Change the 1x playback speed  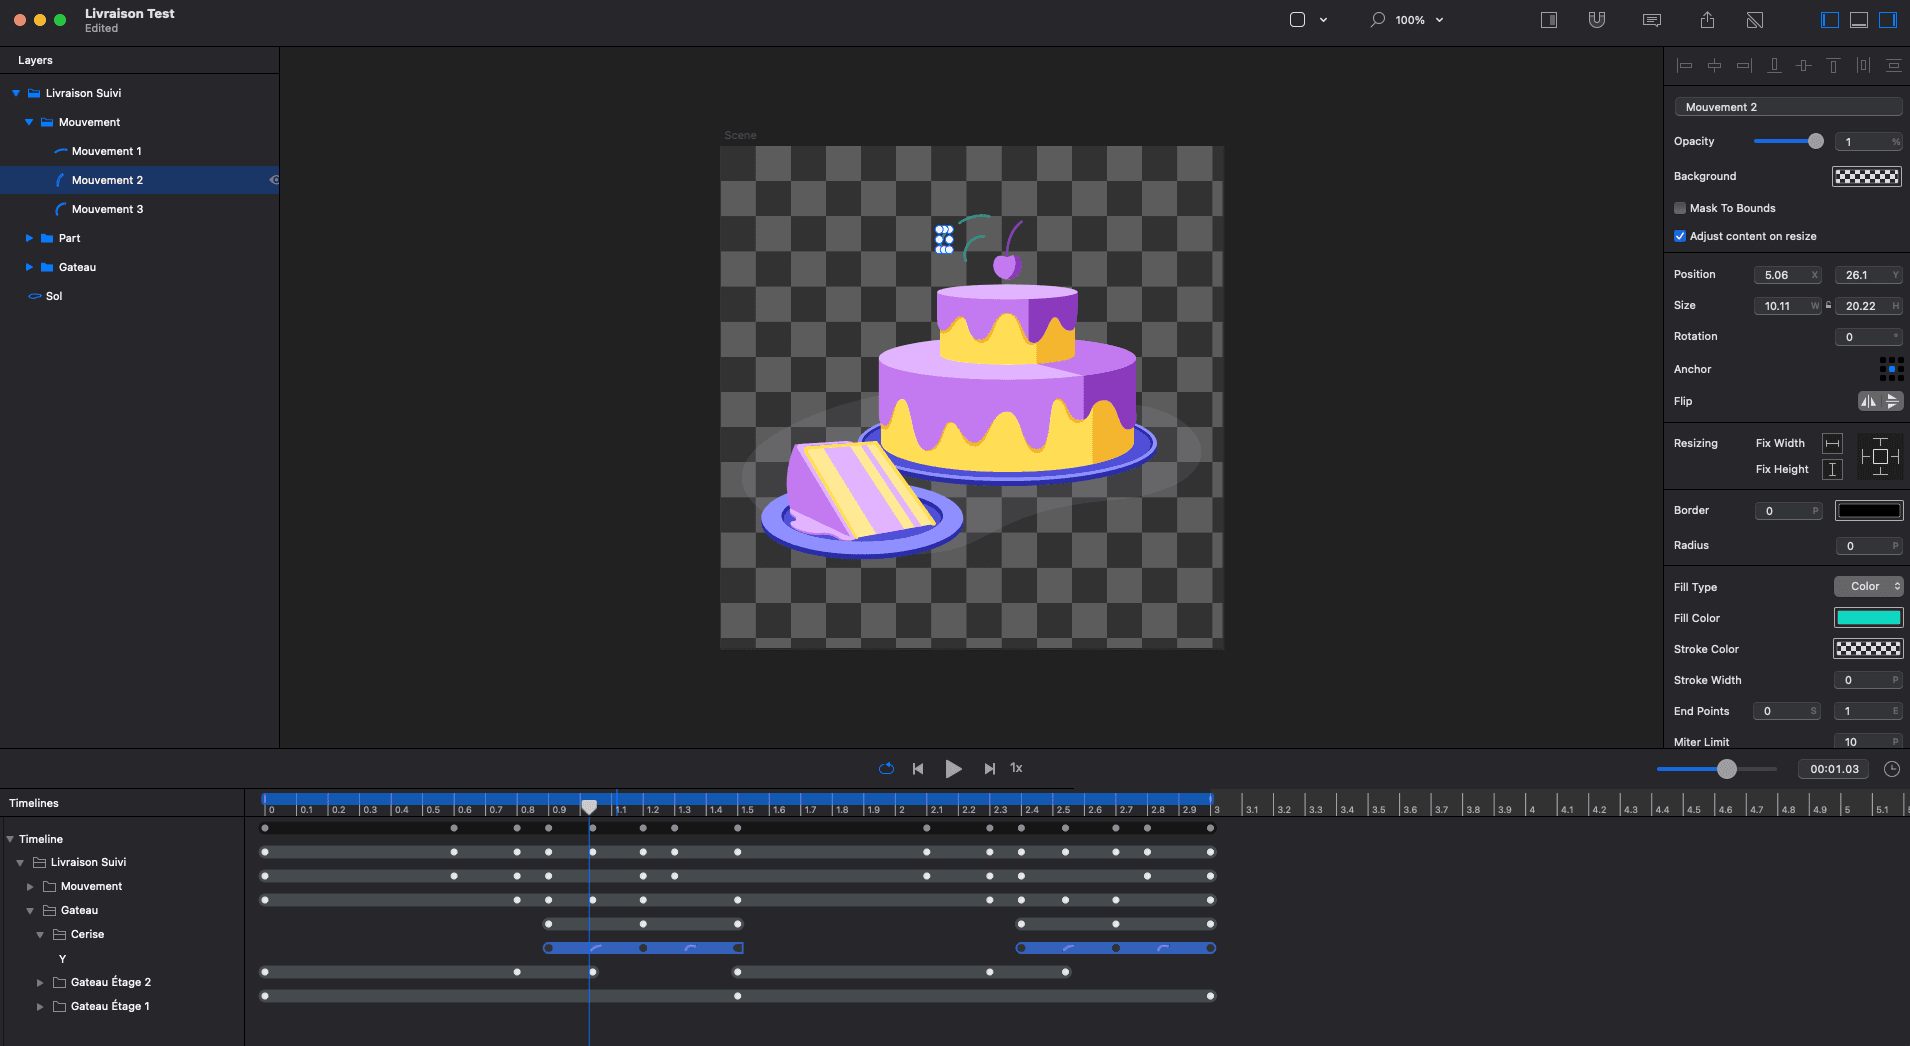click(x=1016, y=768)
